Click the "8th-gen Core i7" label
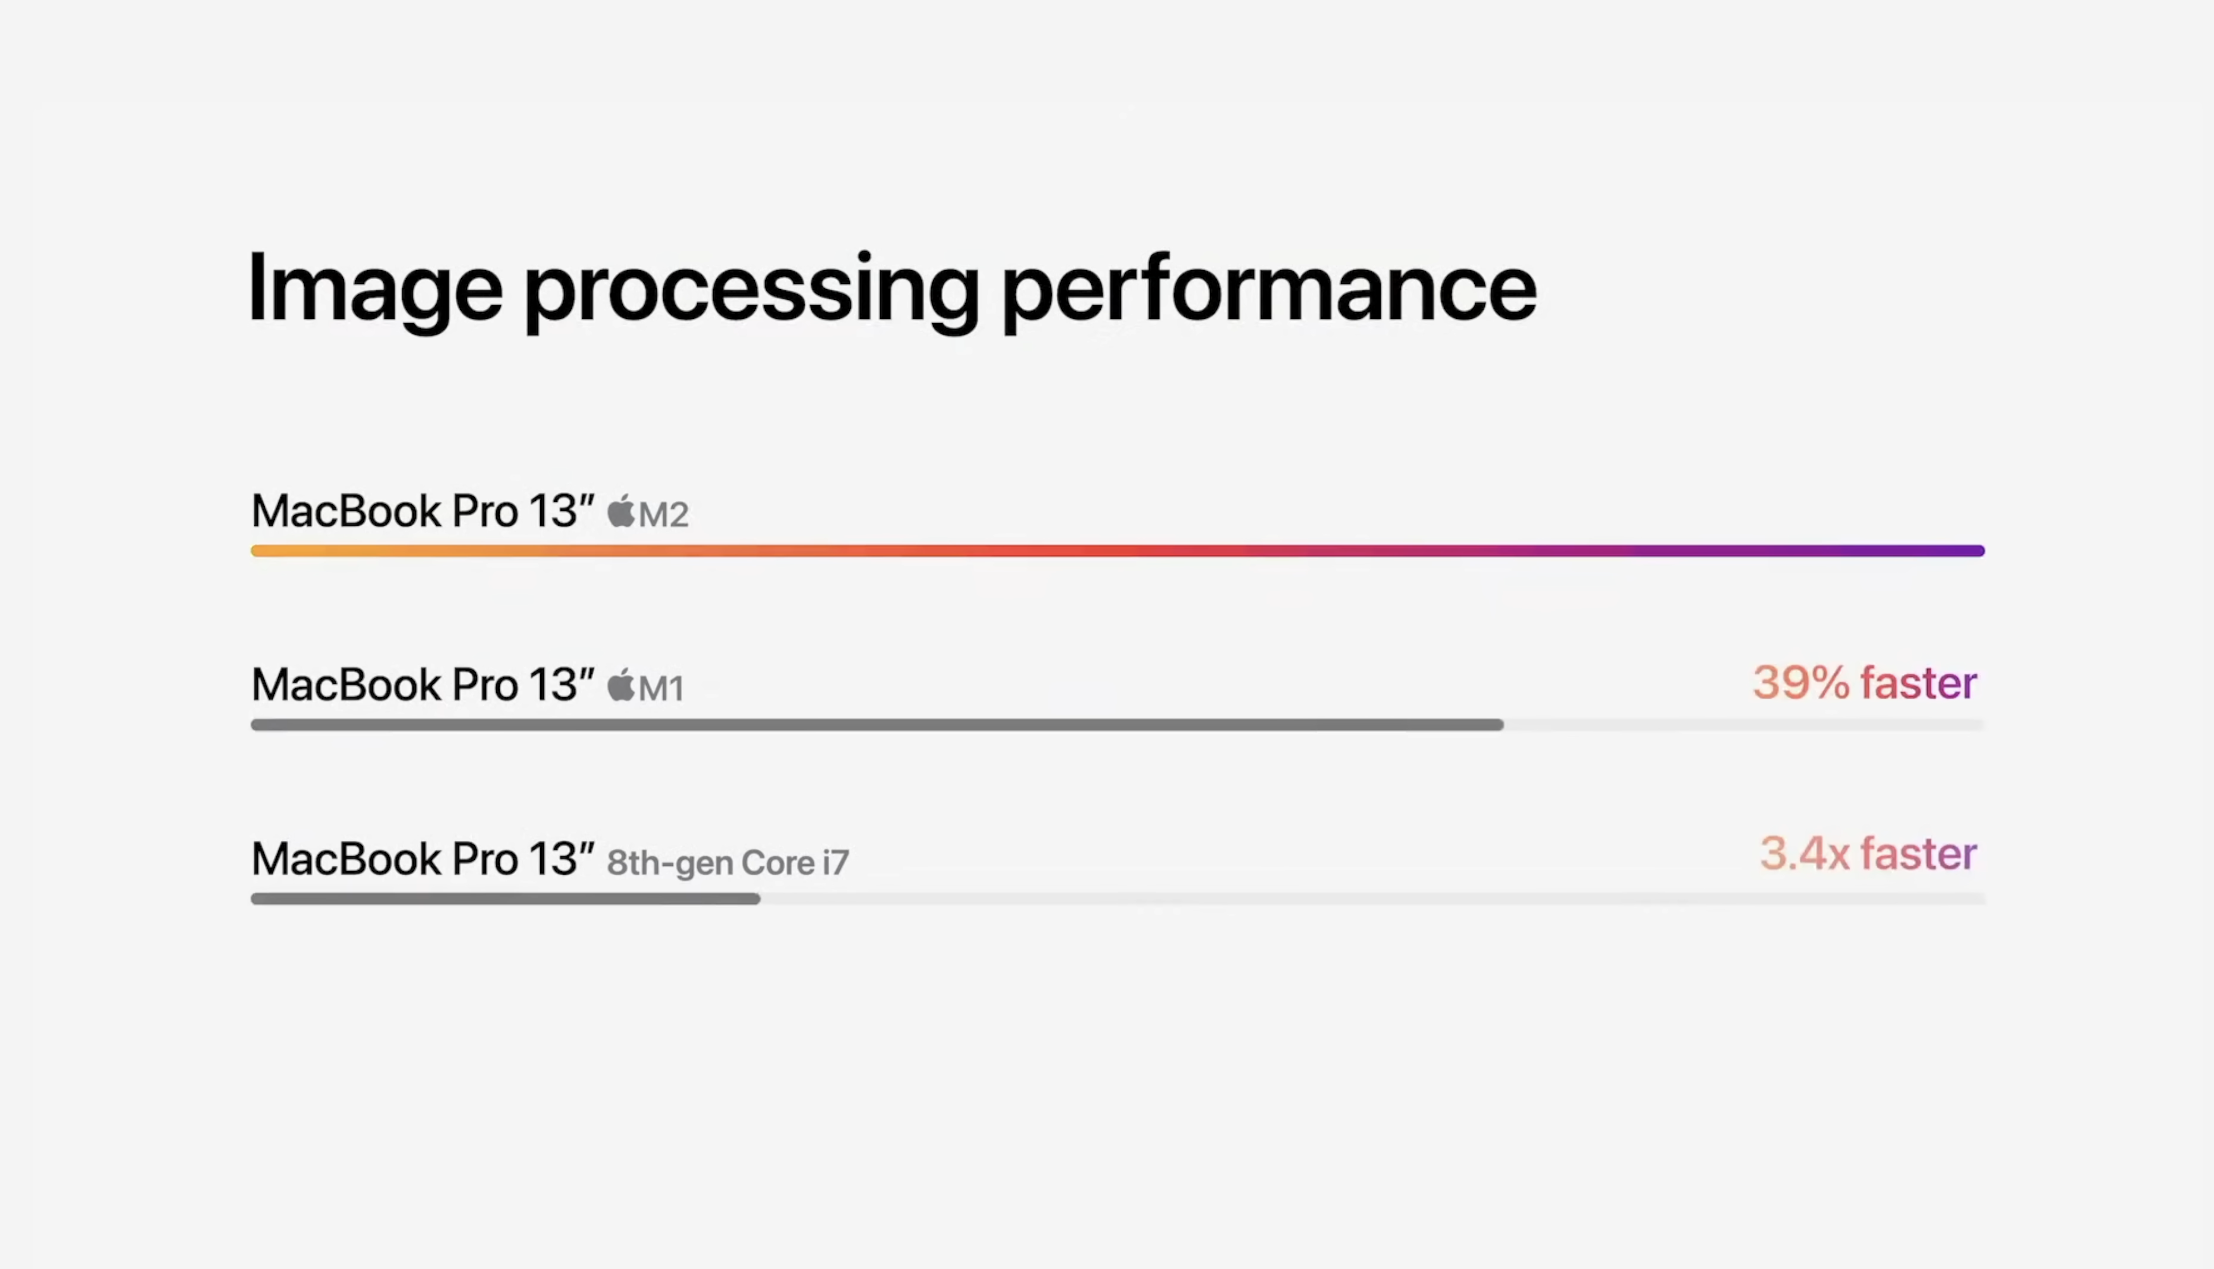 point(728,862)
